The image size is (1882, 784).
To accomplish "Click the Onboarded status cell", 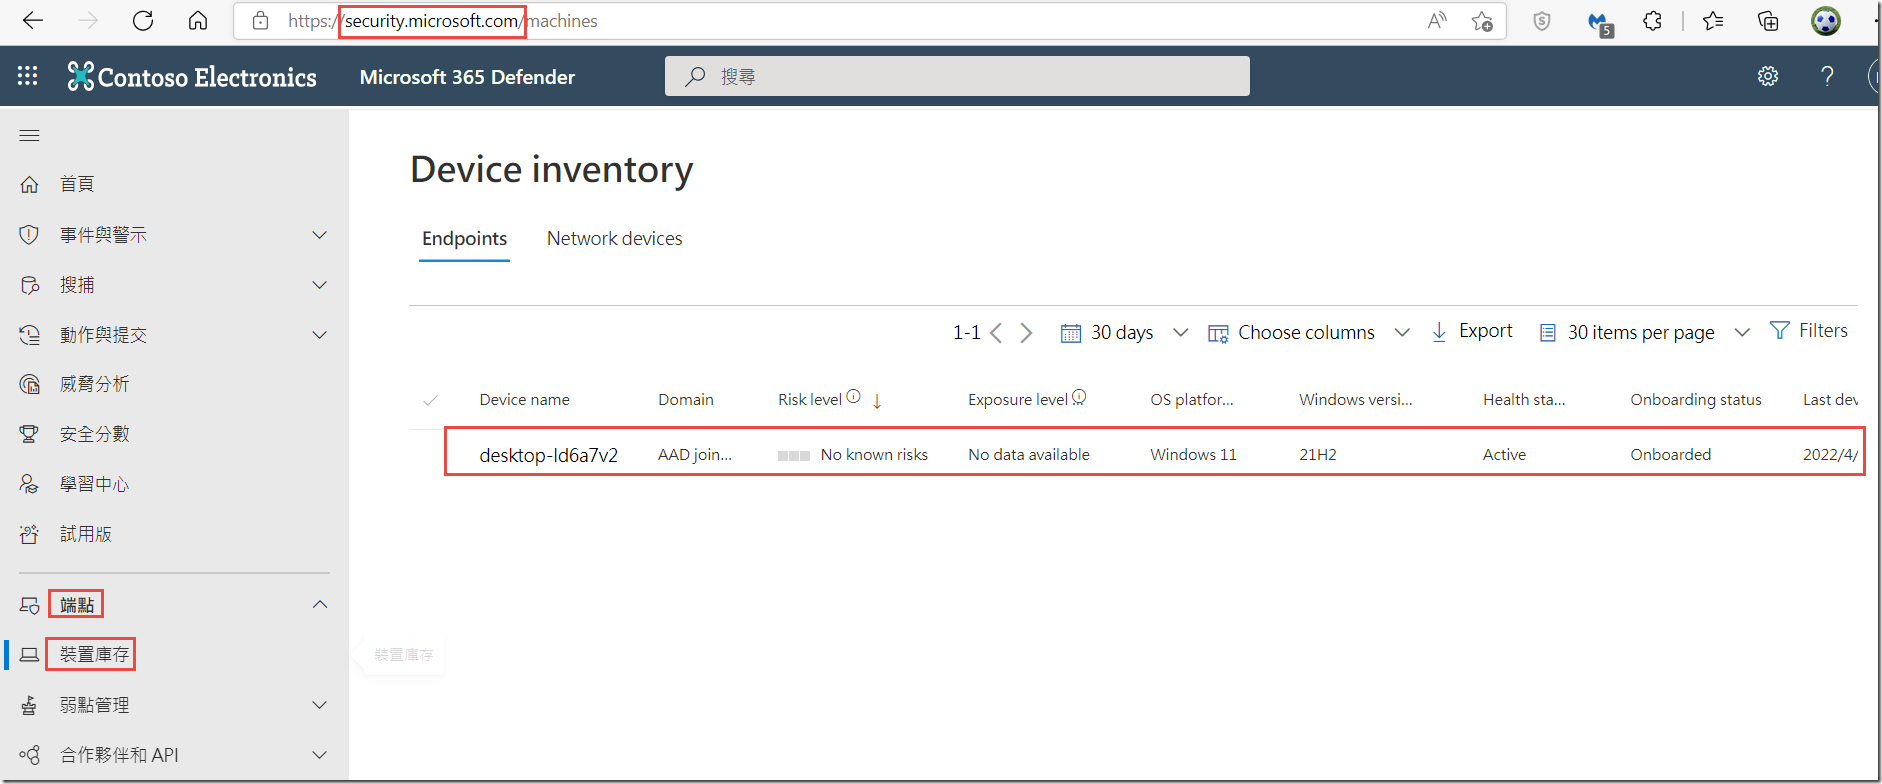I will click(1670, 455).
